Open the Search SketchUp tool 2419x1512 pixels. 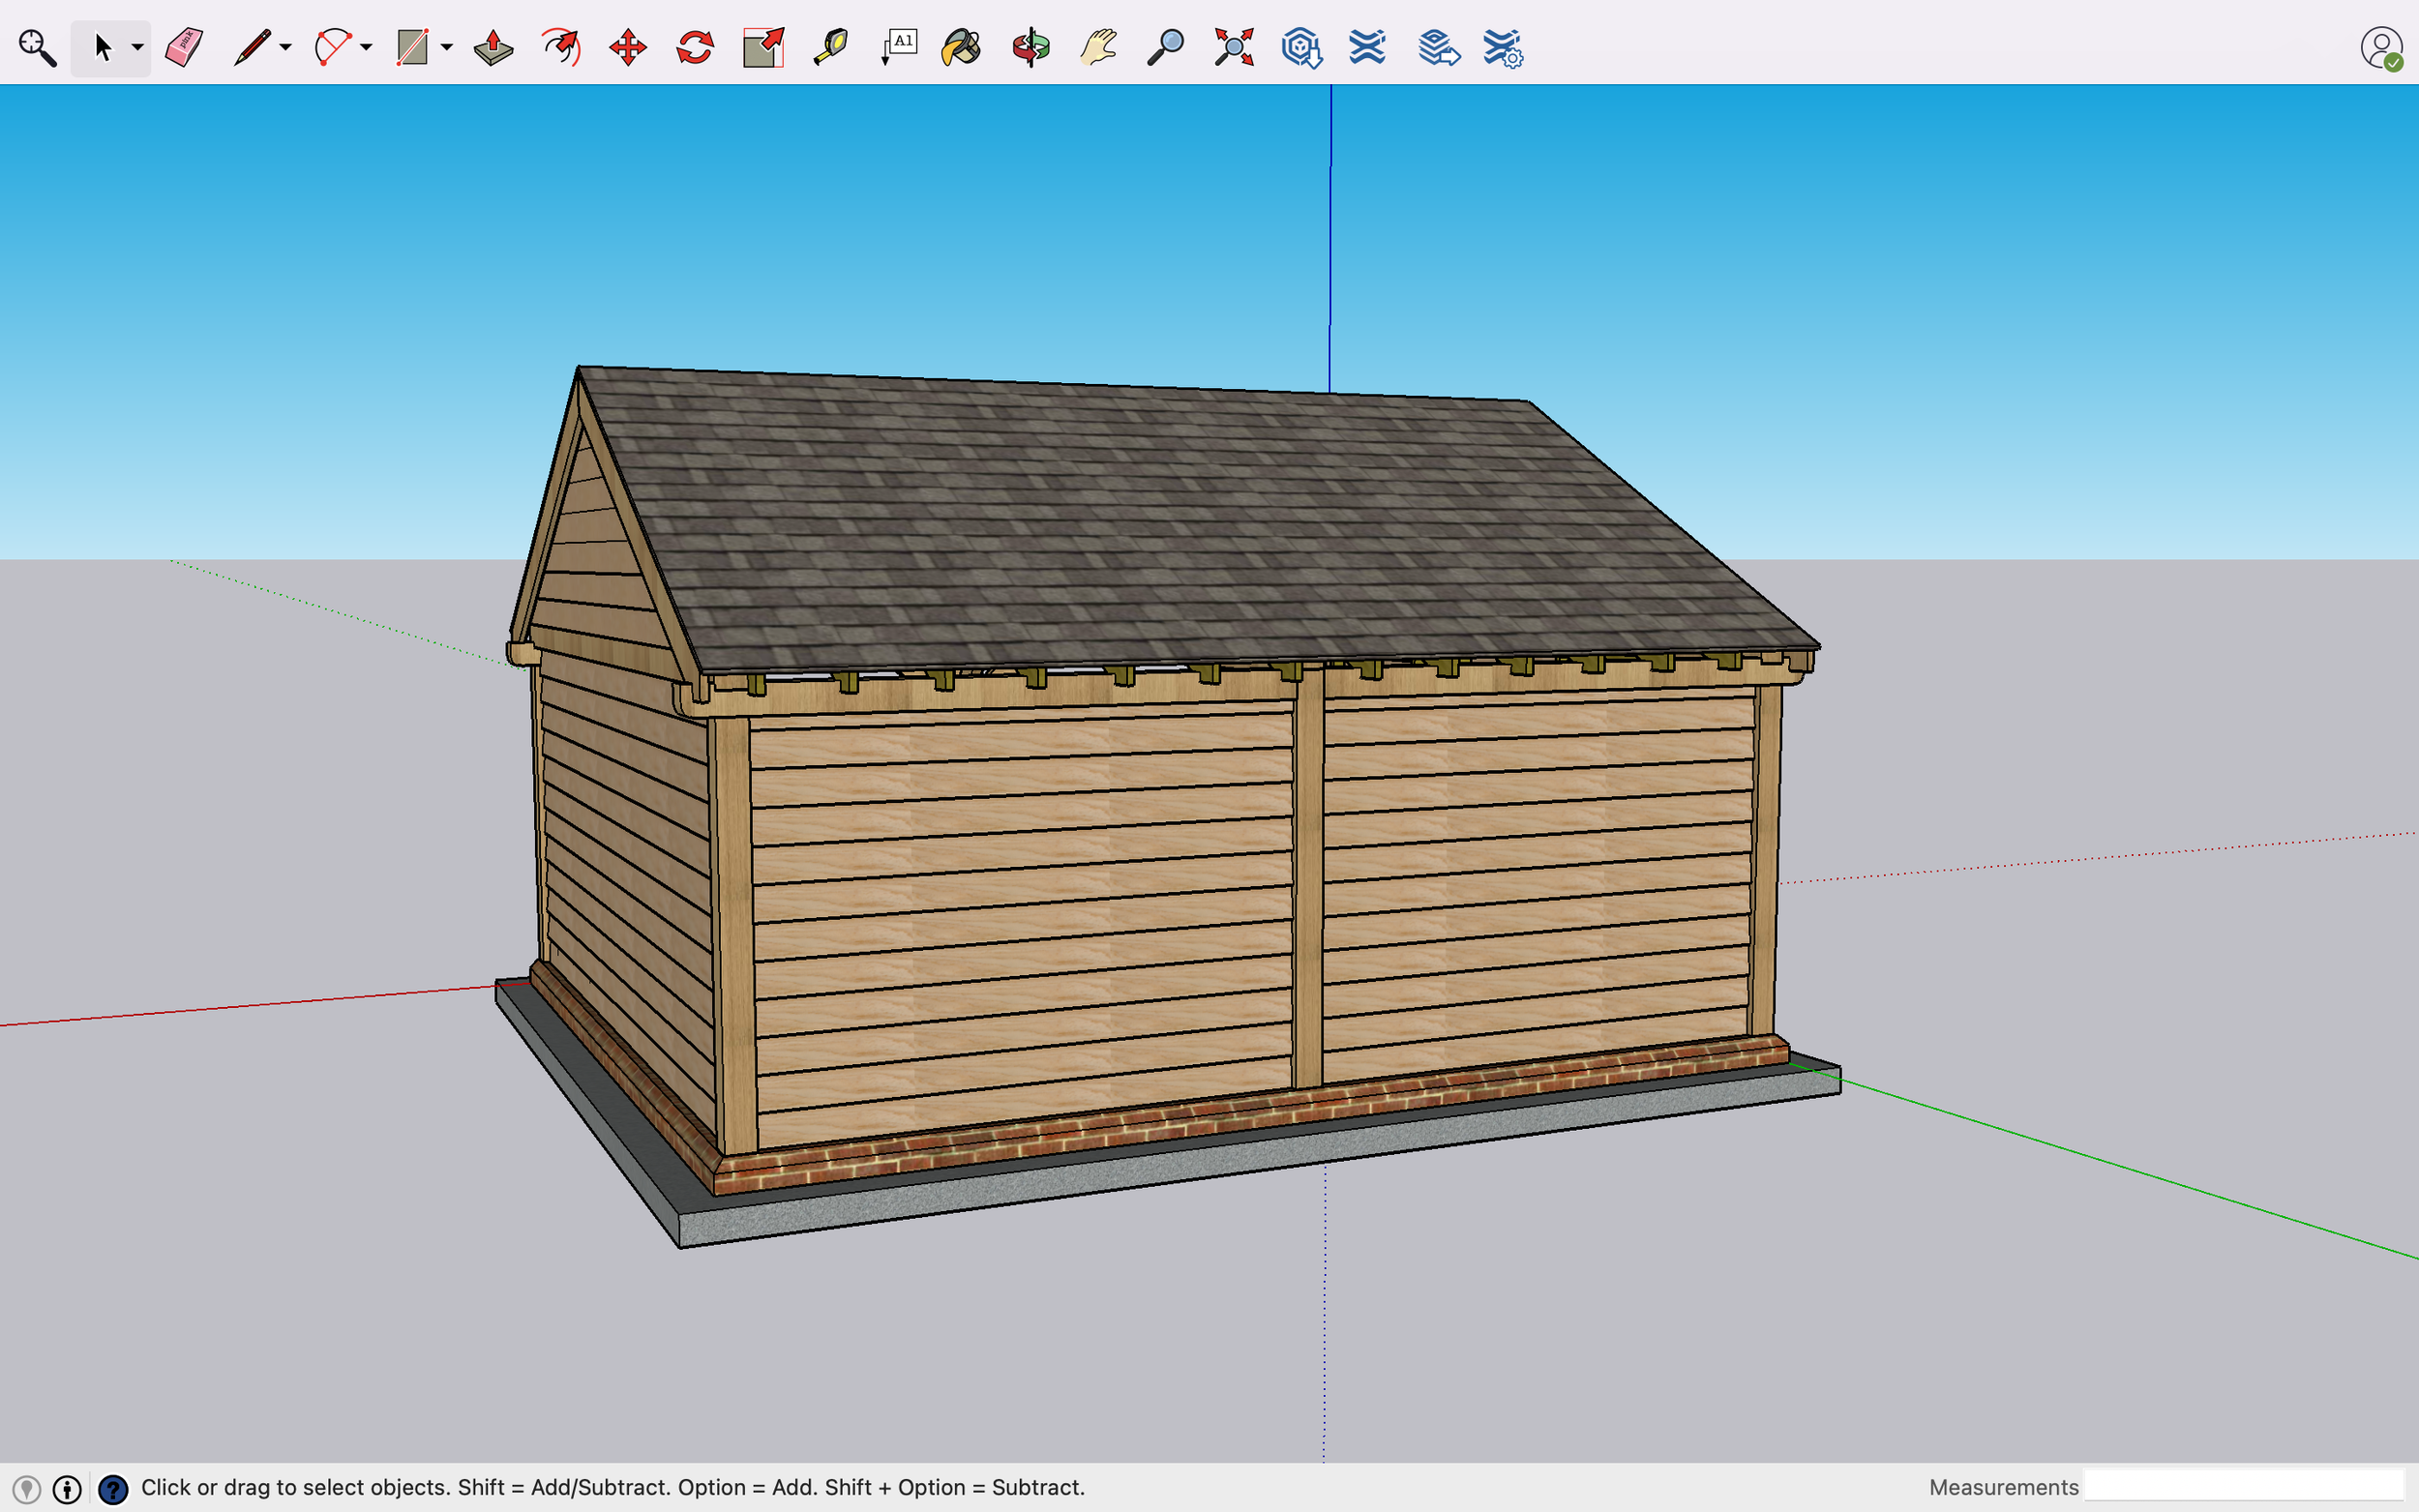coord(37,47)
